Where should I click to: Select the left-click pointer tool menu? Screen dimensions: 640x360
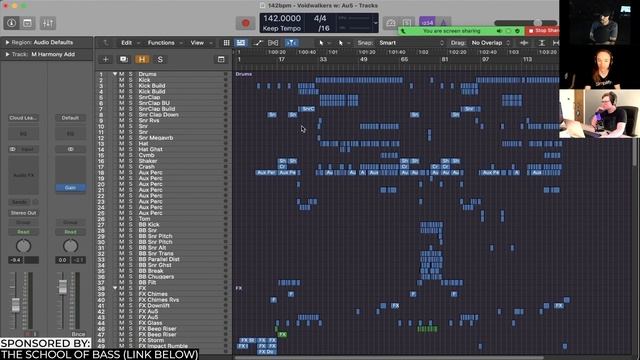323,43
